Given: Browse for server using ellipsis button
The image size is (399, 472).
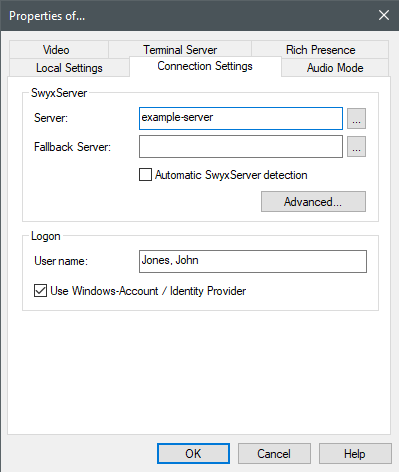Looking at the screenshot, I should coord(356,118).
